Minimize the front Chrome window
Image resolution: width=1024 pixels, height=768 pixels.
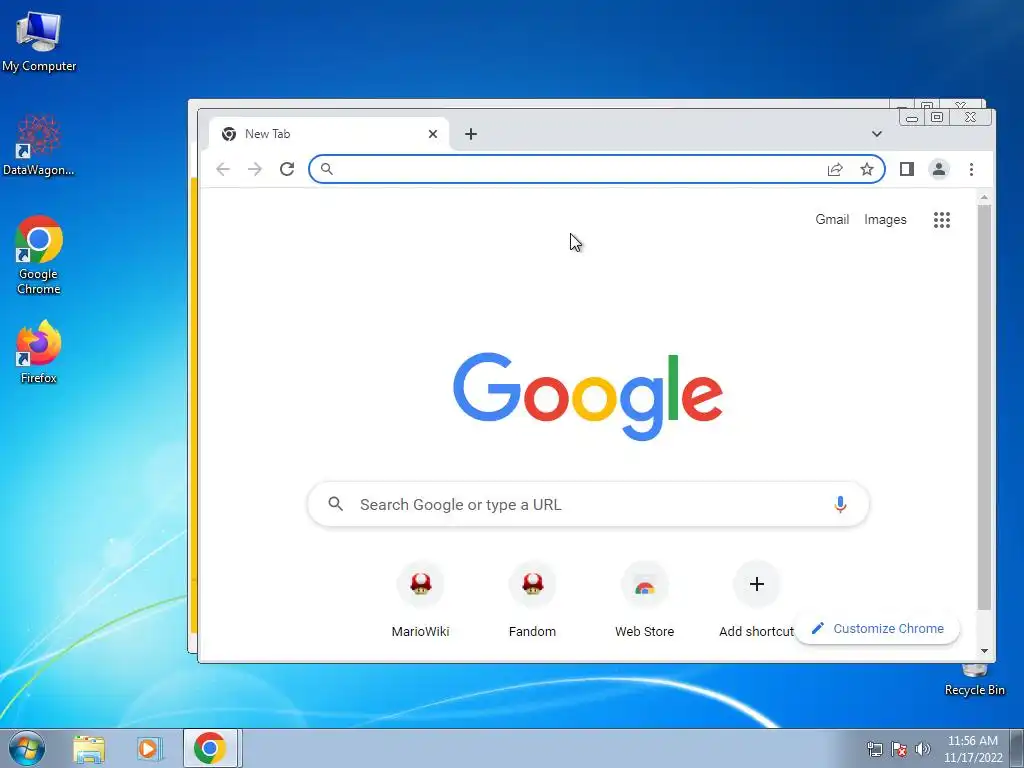click(x=912, y=118)
